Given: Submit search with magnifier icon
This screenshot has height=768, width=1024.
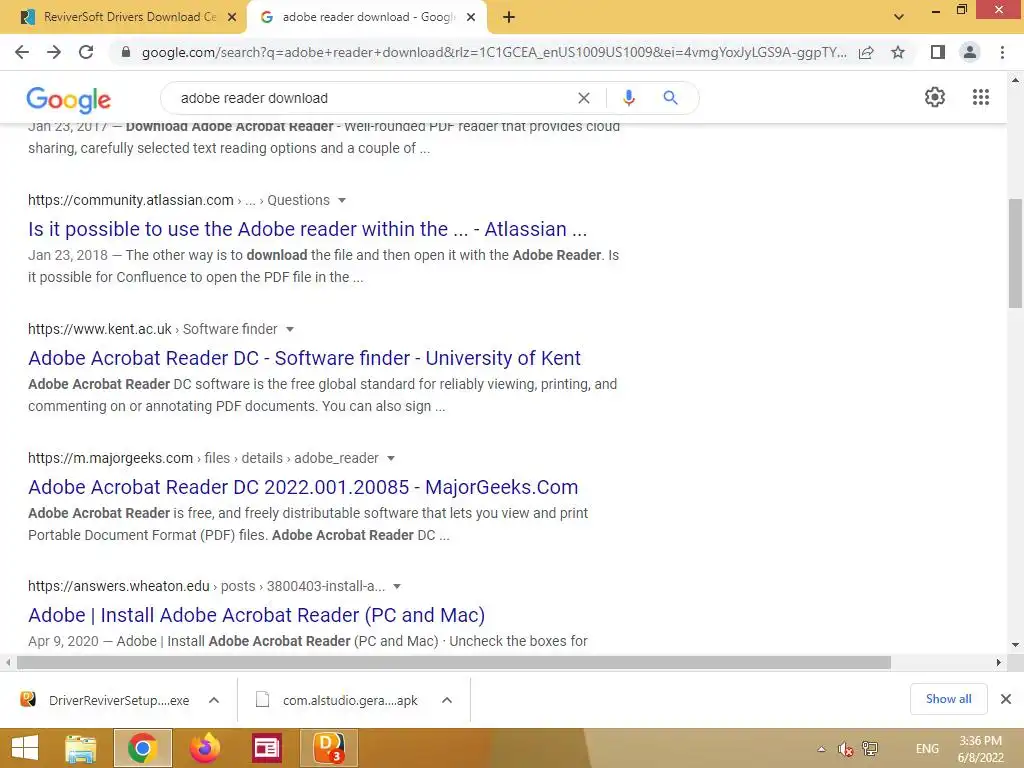Looking at the screenshot, I should click(x=670, y=98).
